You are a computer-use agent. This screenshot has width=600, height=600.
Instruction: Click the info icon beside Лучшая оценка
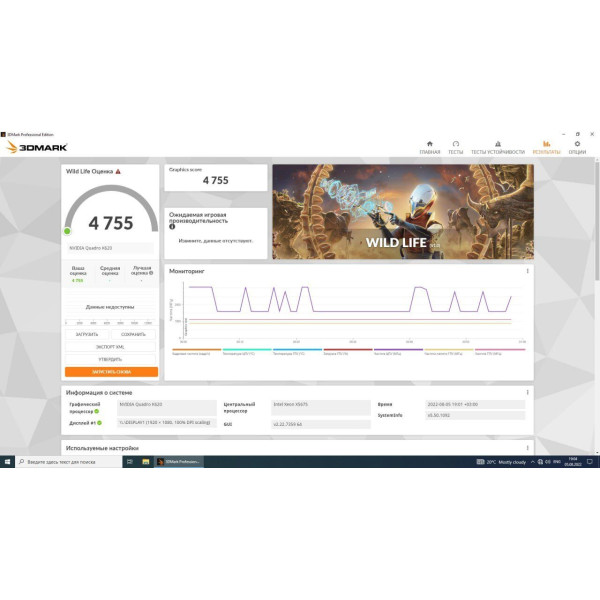tap(151, 273)
